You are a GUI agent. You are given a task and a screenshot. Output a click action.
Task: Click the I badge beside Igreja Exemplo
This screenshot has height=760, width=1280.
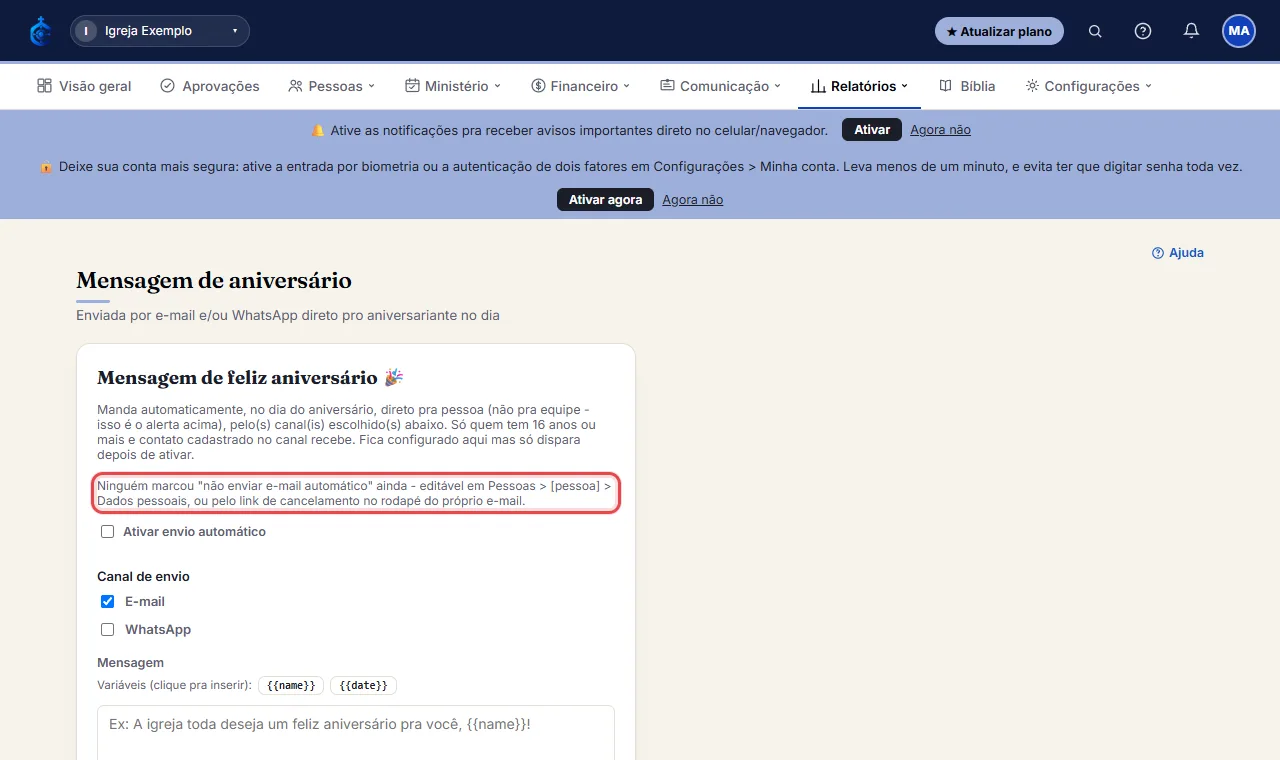(x=86, y=31)
